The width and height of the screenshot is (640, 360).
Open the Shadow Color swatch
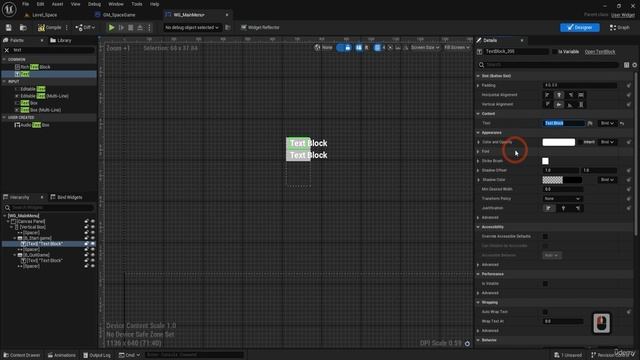[x=562, y=180]
